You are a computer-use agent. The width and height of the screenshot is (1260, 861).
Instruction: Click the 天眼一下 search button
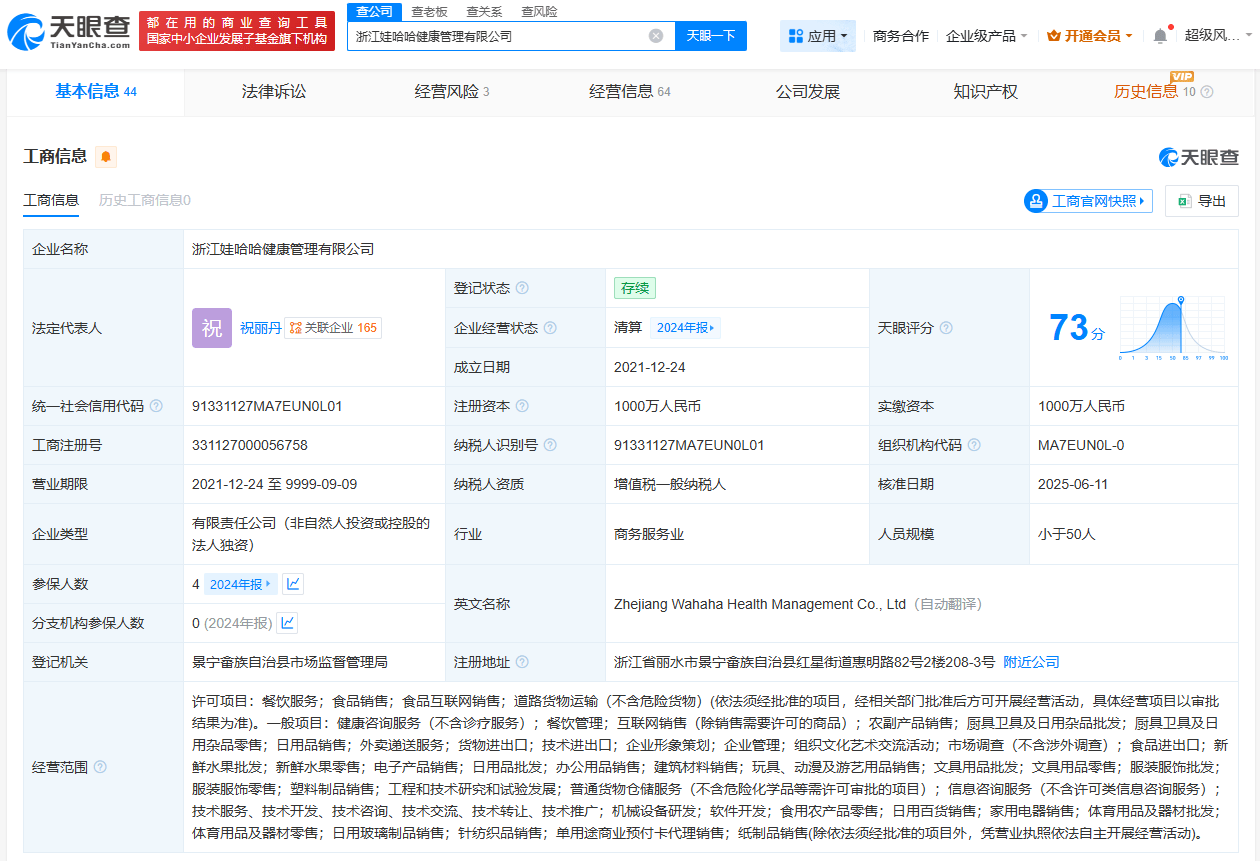coord(709,35)
